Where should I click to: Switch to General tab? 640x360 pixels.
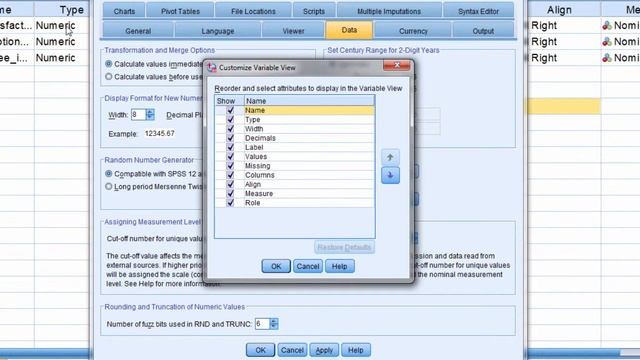click(x=138, y=31)
